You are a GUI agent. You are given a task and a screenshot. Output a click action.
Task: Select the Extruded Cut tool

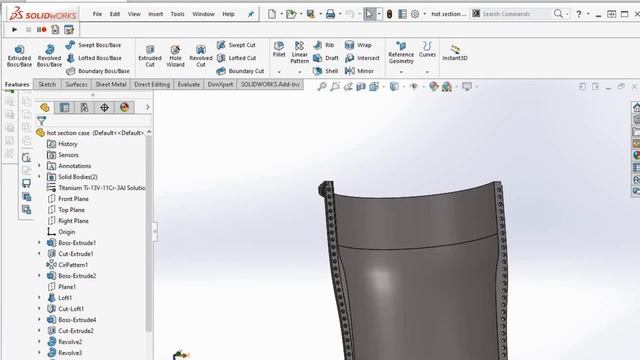[x=150, y=56]
